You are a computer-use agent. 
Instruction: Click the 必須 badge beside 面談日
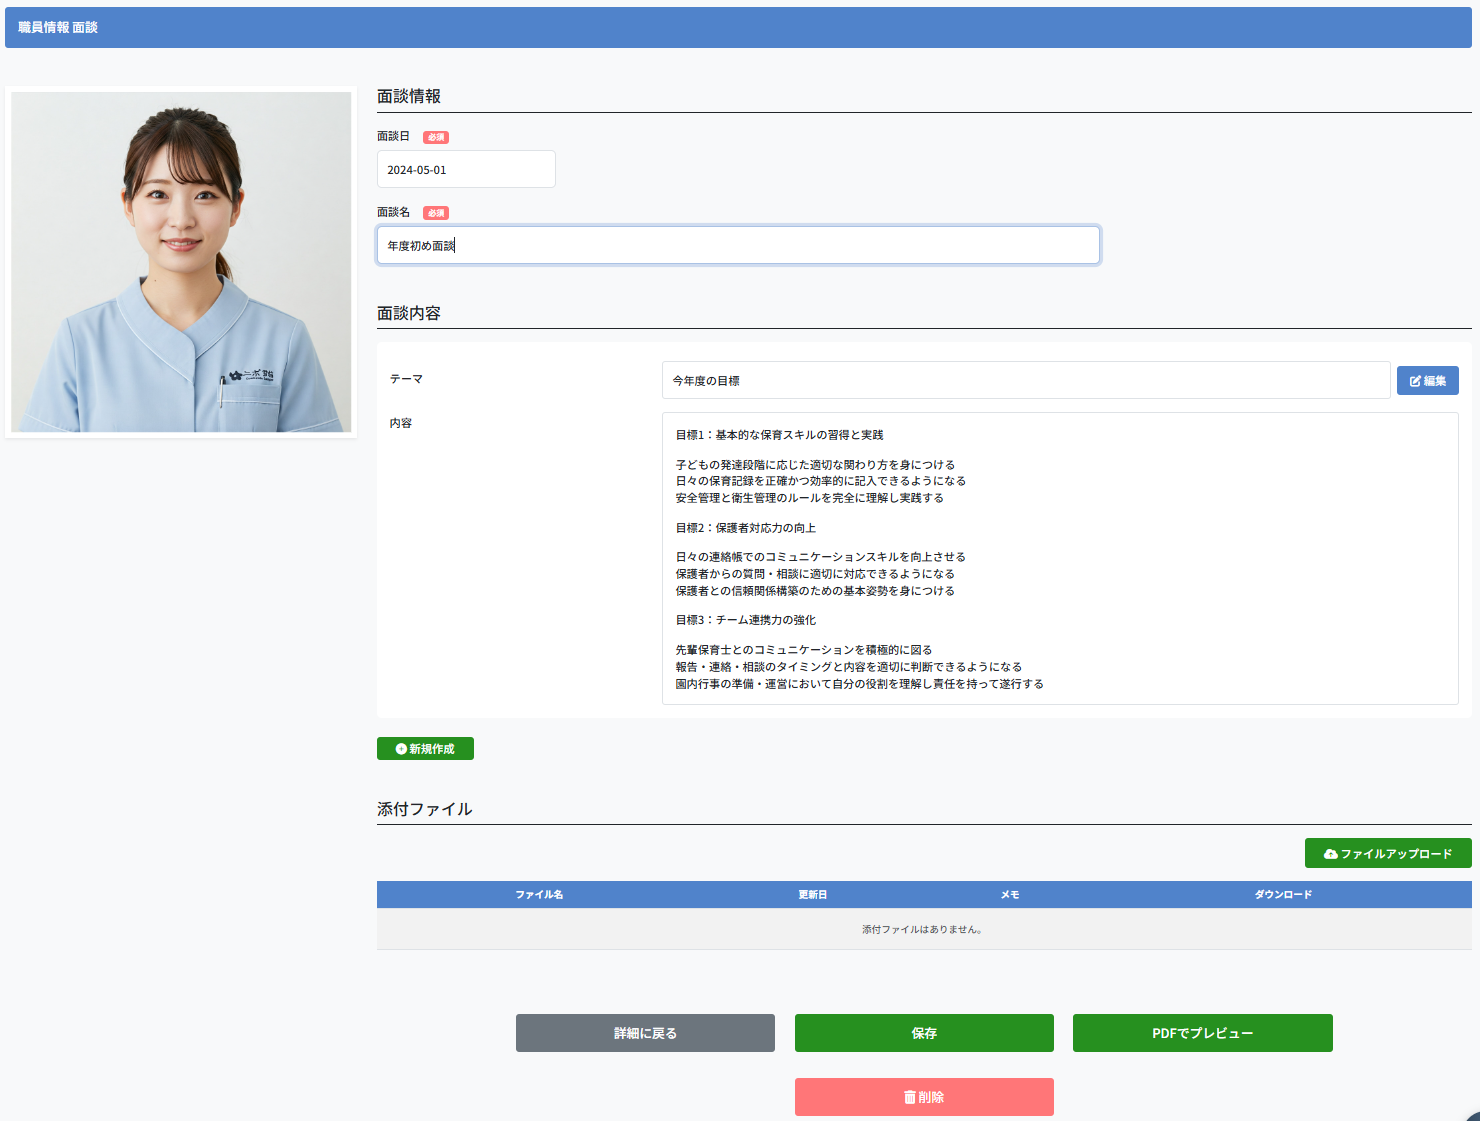(x=435, y=137)
